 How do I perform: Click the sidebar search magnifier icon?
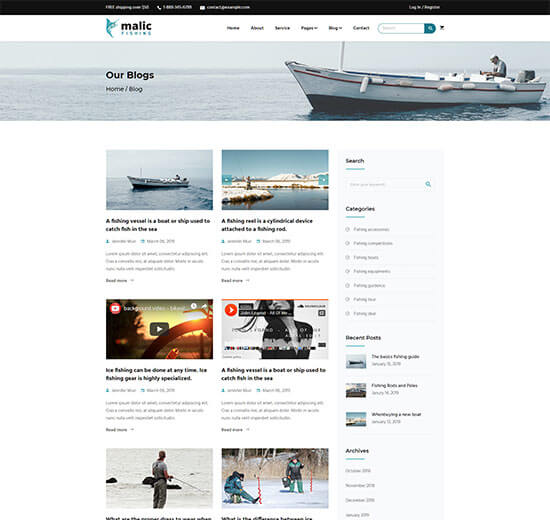tap(428, 184)
